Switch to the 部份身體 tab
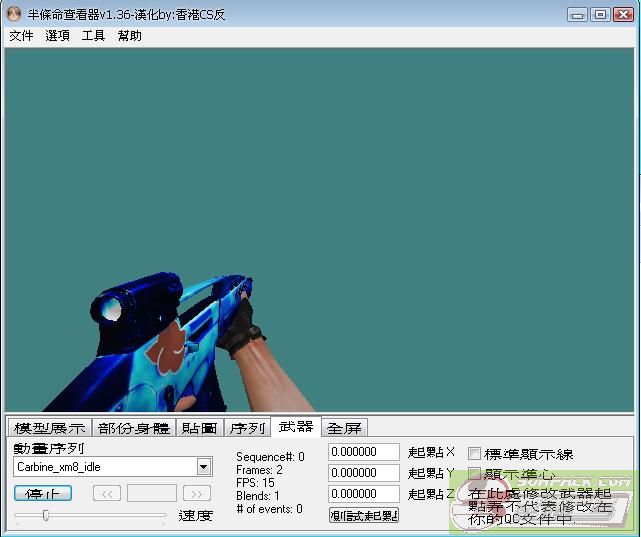Viewport: 641px width, 537px height. pos(133,428)
